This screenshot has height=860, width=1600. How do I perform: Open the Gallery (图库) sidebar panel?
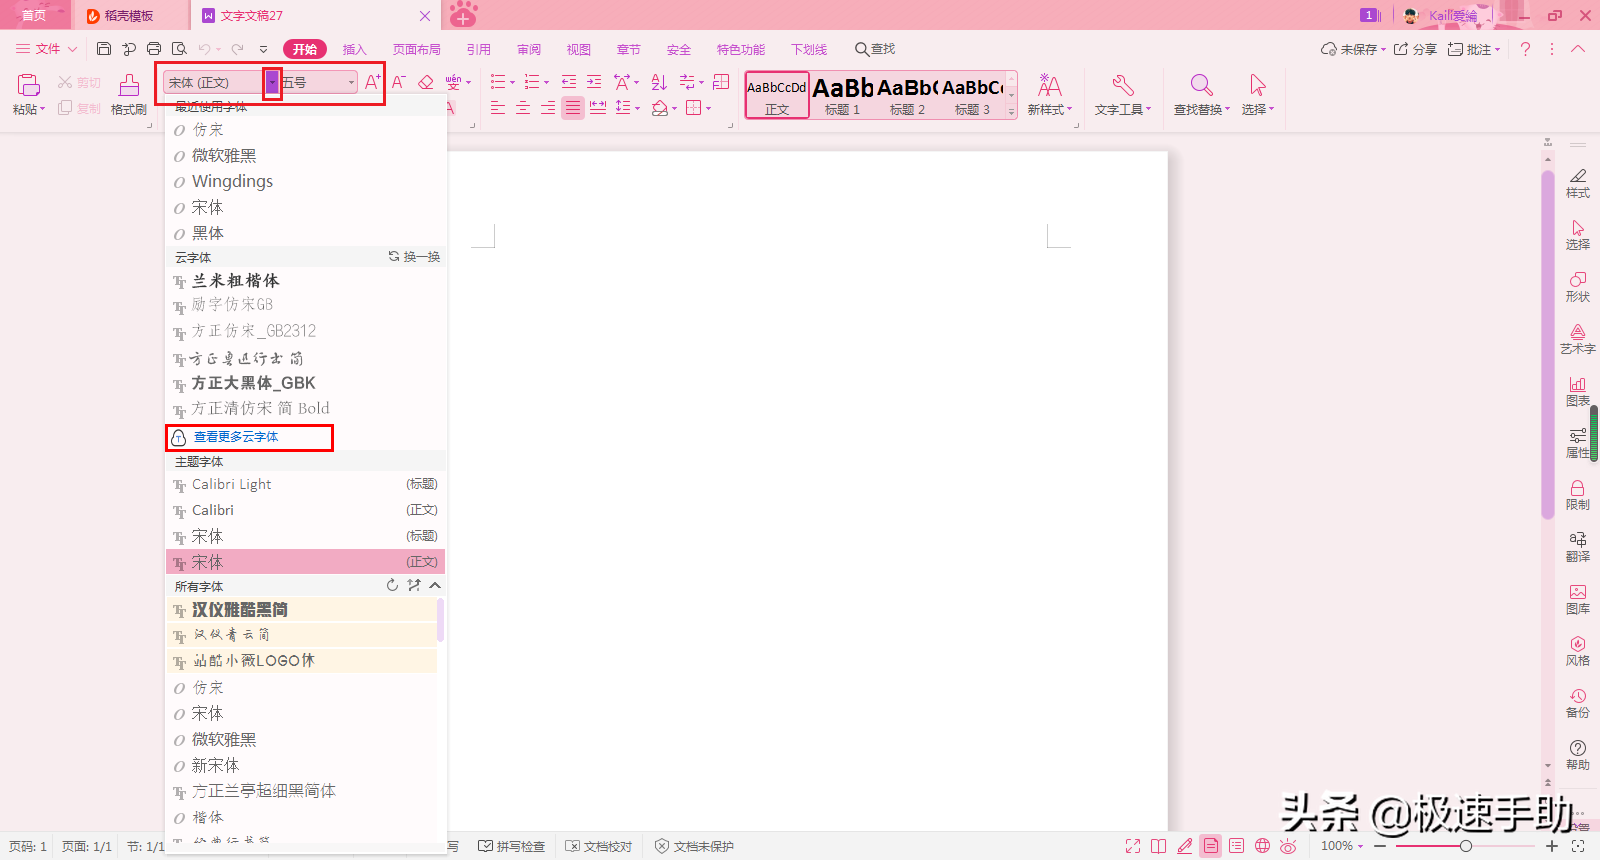click(1578, 599)
